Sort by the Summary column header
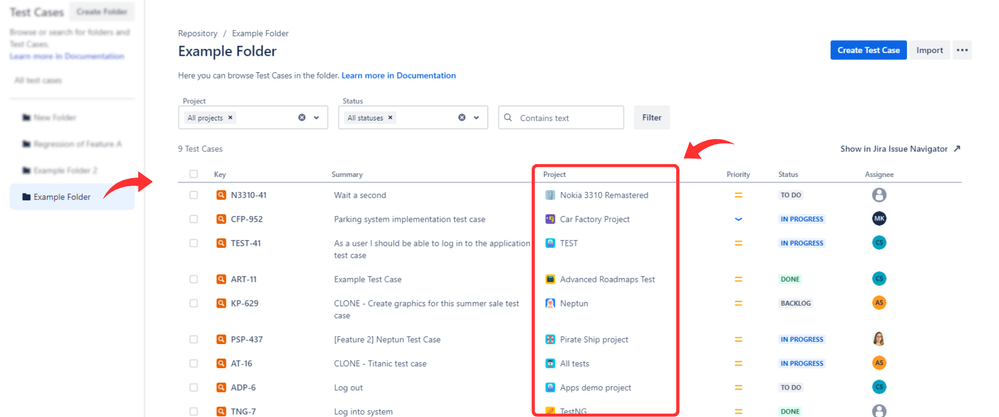The width and height of the screenshot is (999, 417). (347, 174)
